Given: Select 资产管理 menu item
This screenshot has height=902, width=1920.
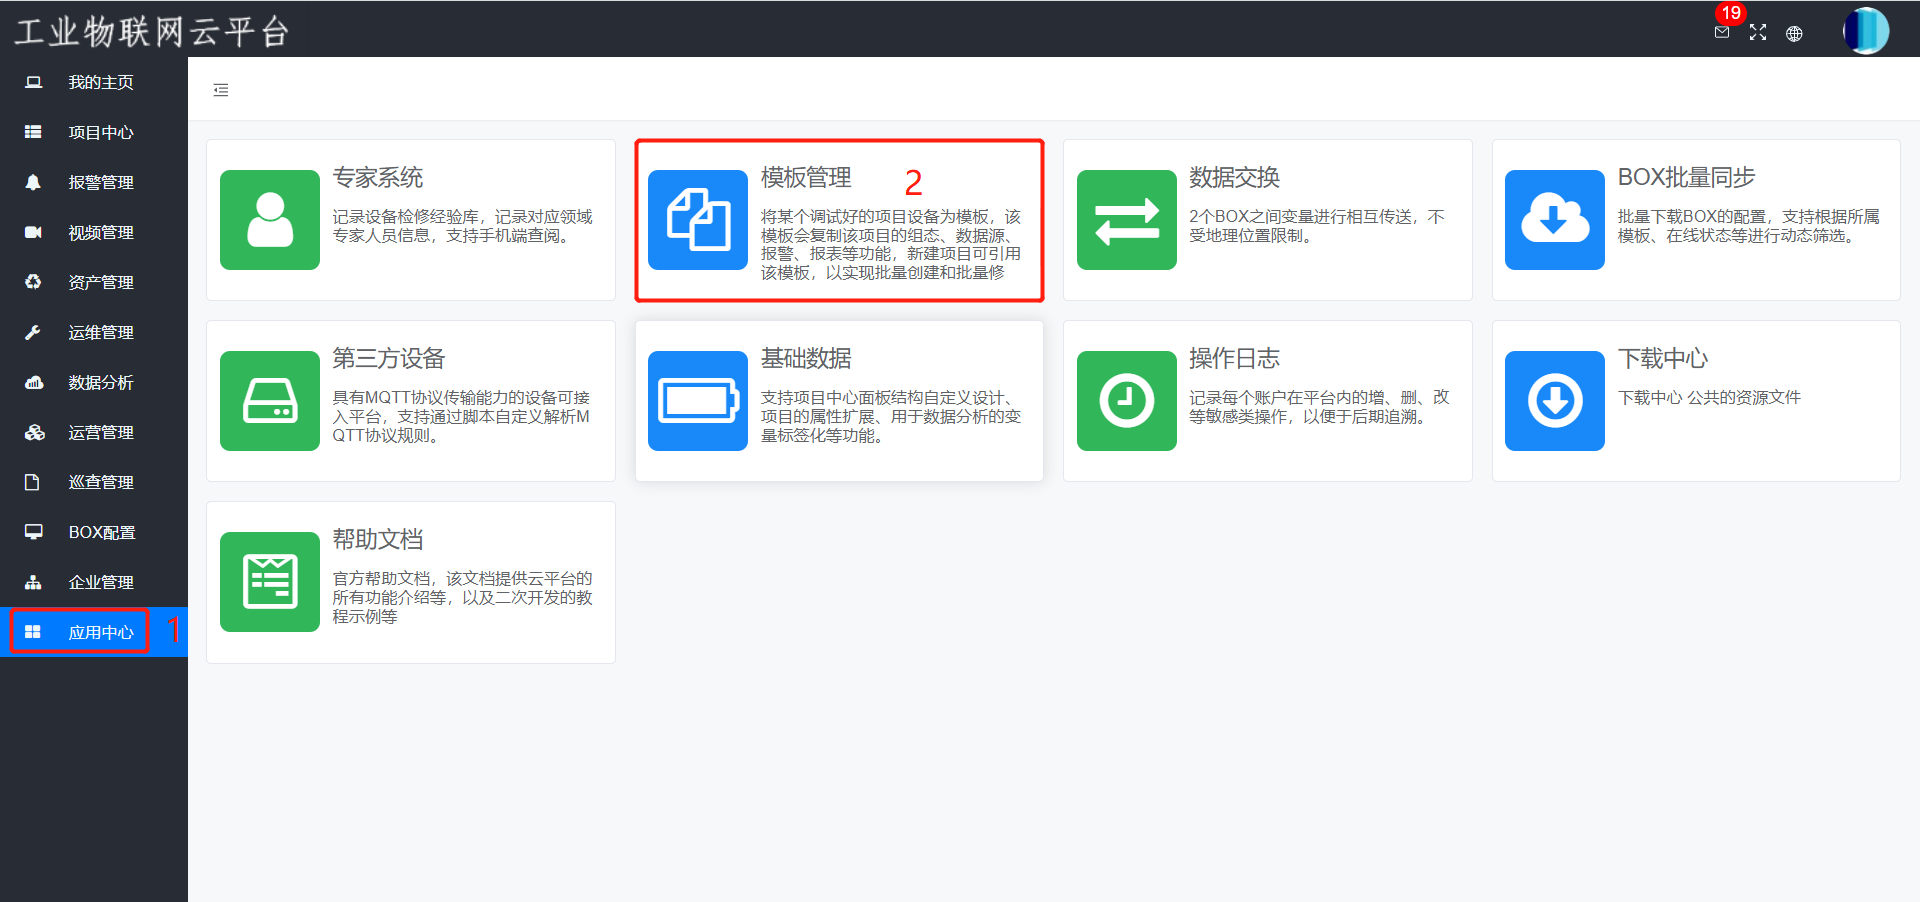Looking at the screenshot, I should pyautogui.click(x=94, y=282).
